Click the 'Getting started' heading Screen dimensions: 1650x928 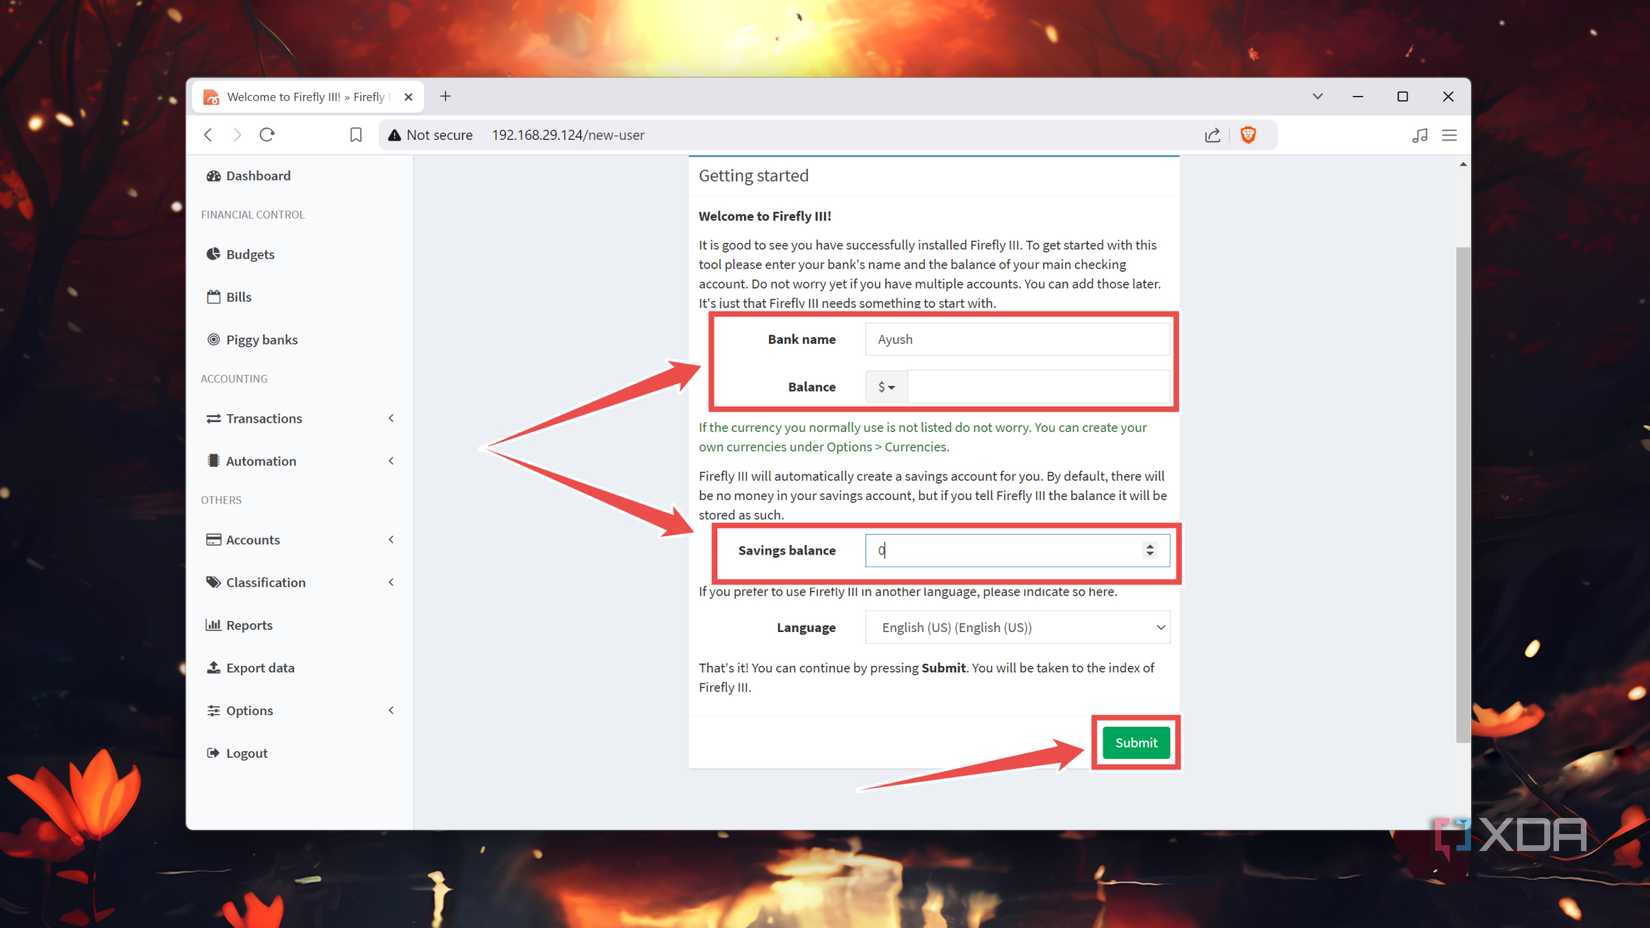click(x=753, y=176)
